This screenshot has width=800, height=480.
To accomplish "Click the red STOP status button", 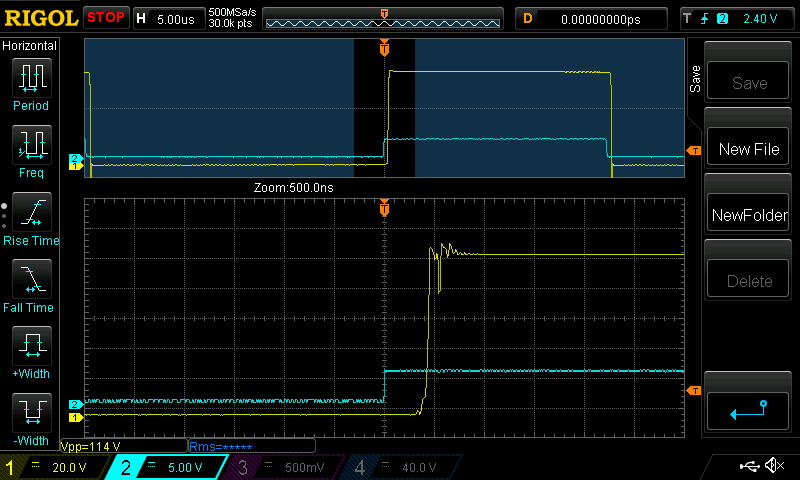I will (105, 18).
